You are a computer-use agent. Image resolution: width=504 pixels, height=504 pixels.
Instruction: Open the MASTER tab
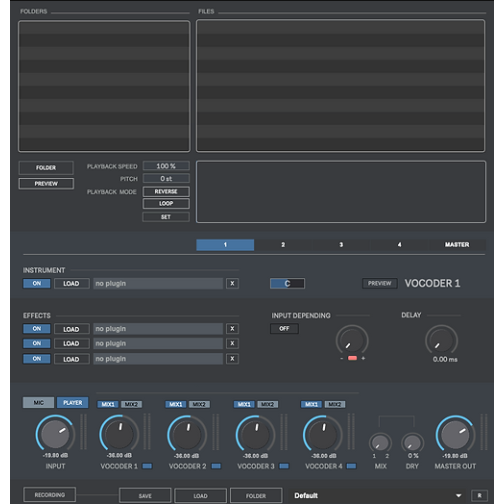(x=457, y=245)
